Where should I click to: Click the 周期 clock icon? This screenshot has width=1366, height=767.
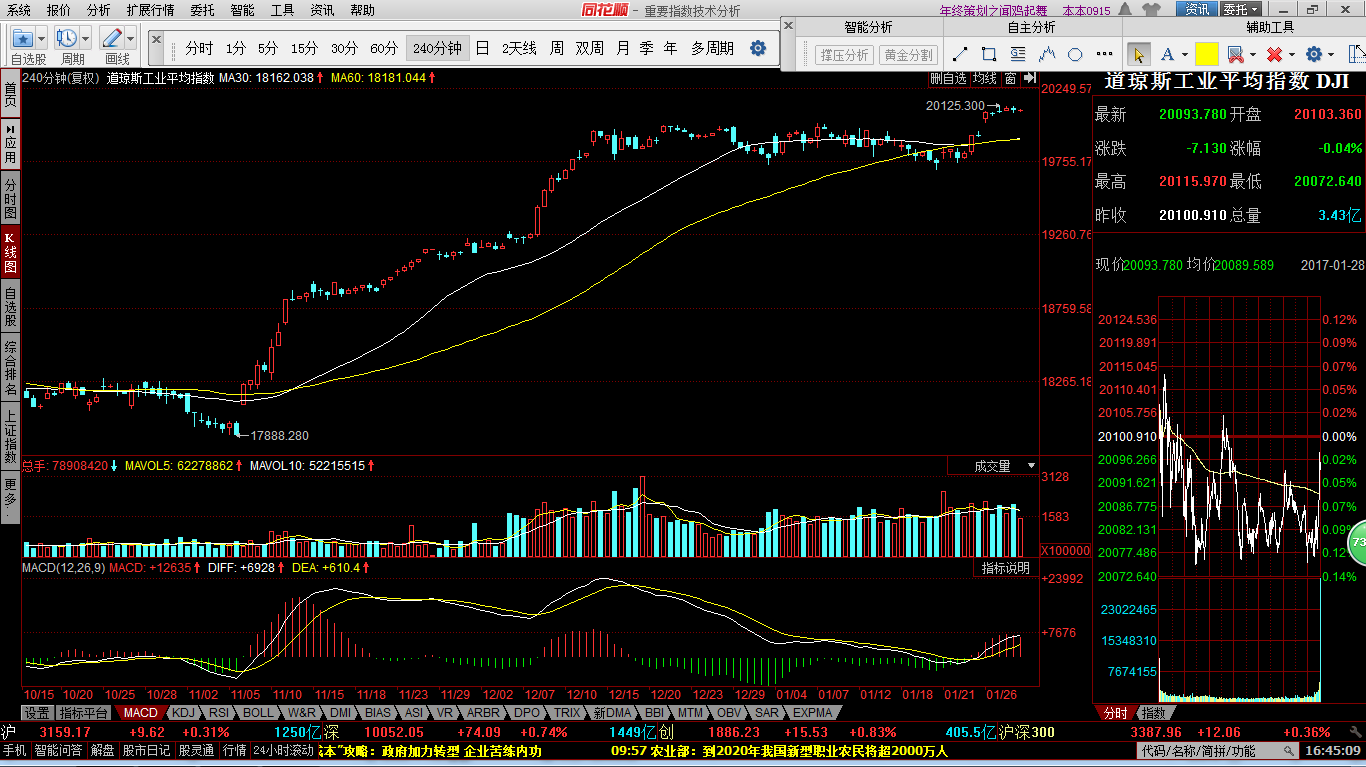point(67,39)
